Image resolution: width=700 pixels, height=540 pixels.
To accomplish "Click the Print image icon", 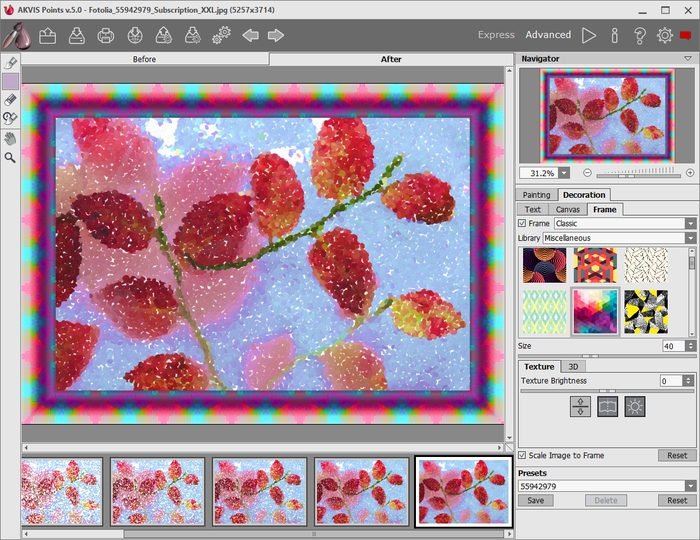I will 105,36.
